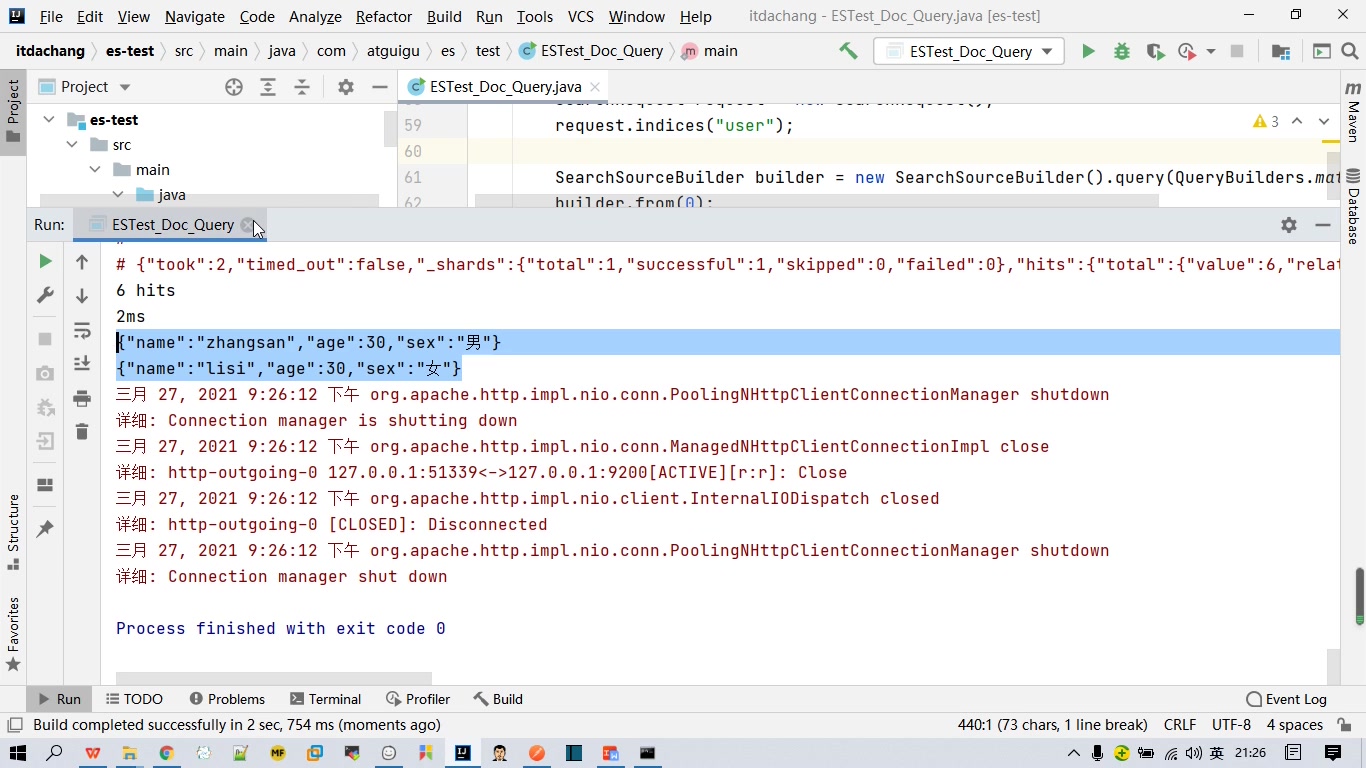The height and width of the screenshot is (768, 1366).
Task: Rerun the application in the Run panel
Action: pyautogui.click(x=44, y=261)
